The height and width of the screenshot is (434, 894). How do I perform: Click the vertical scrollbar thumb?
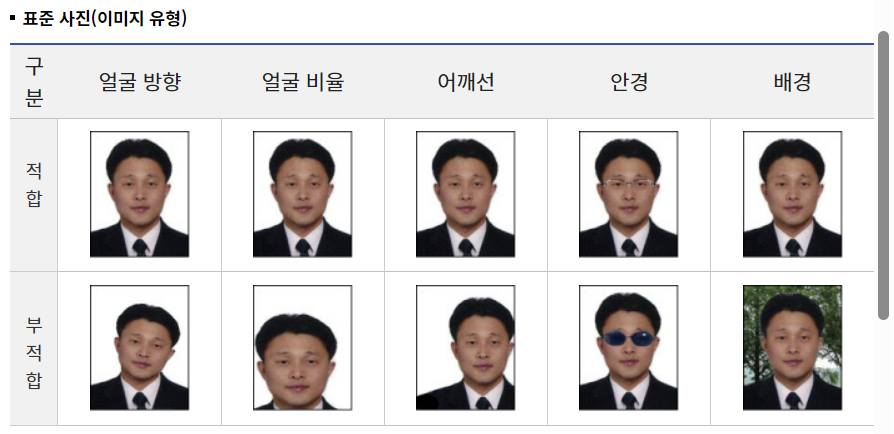pyautogui.click(x=883, y=175)
